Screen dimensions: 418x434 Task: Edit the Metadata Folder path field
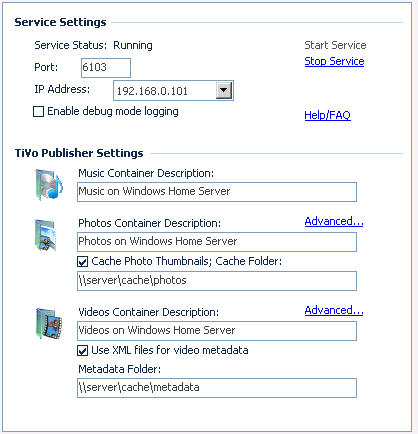pos(217,388)
